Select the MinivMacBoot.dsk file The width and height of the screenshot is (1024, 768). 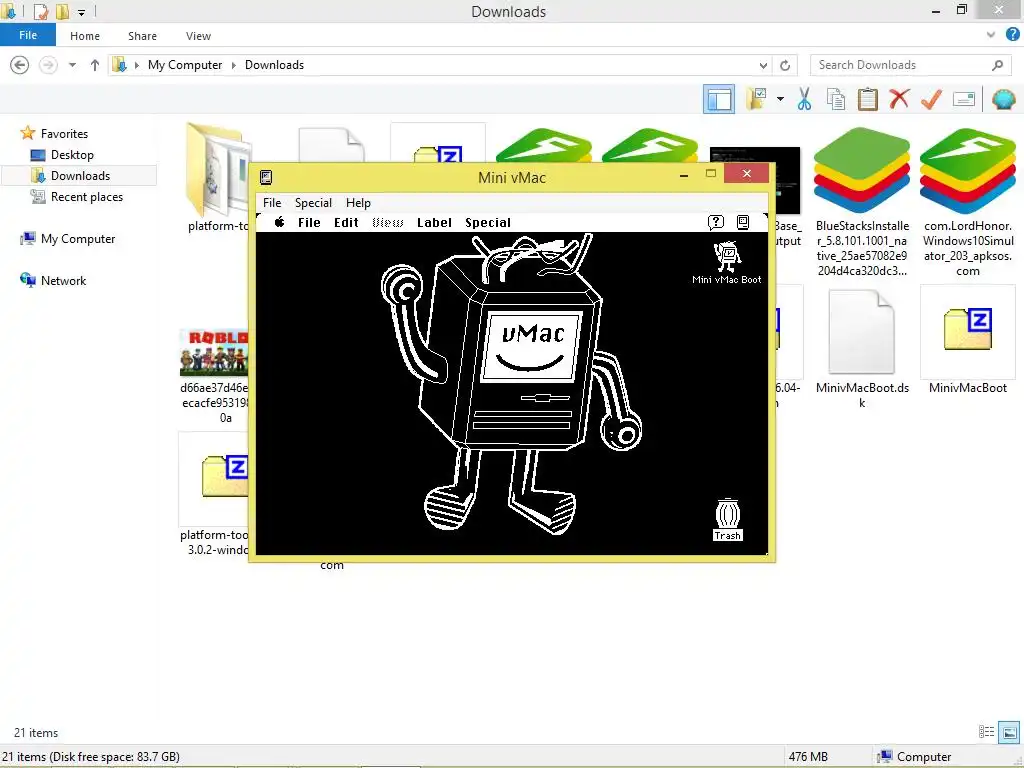point(862,349)
